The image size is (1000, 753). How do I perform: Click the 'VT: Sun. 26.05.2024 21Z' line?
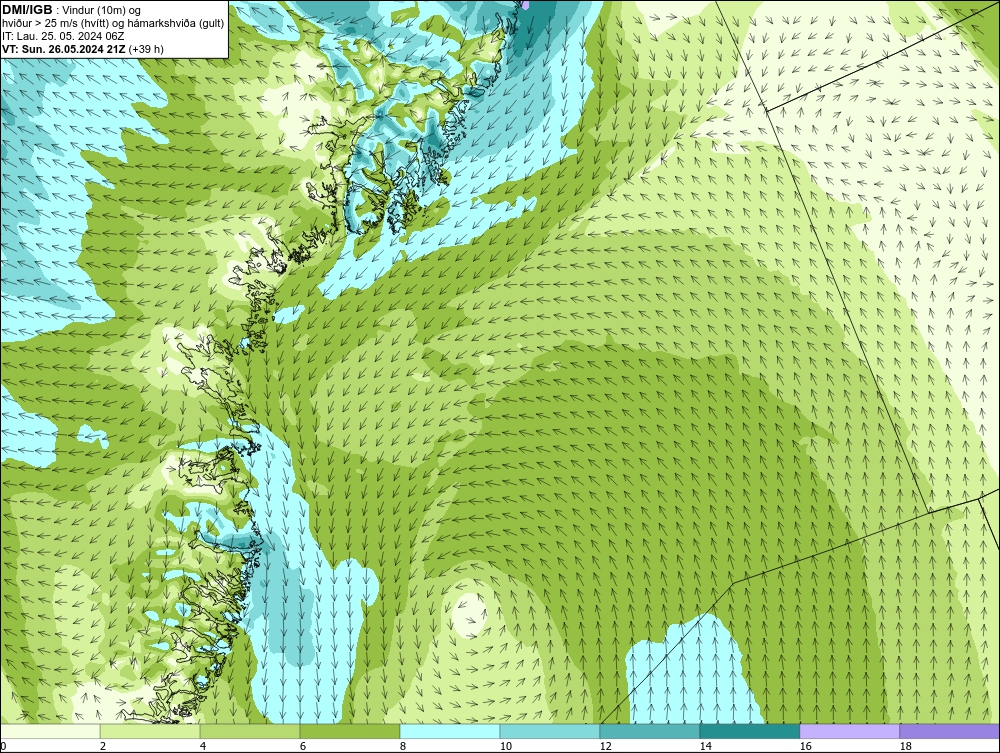64,49
